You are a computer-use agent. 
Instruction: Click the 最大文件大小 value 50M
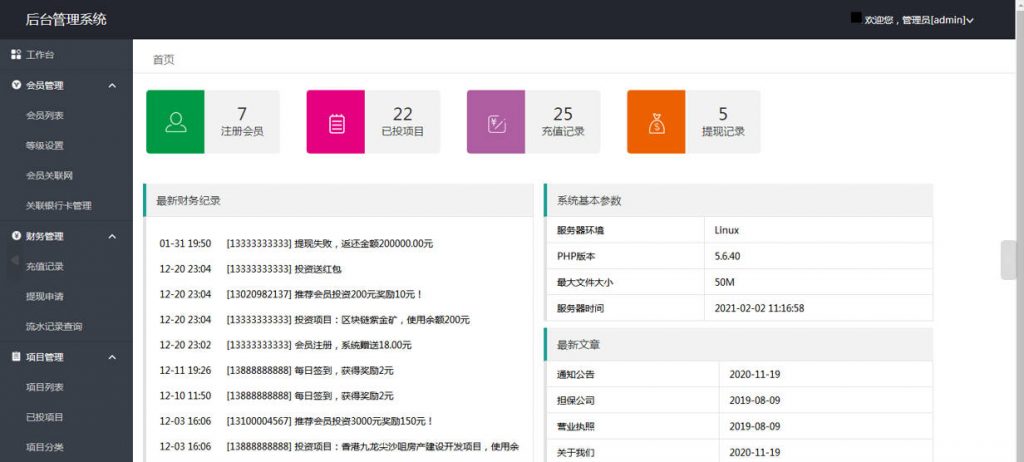(725, 282)
